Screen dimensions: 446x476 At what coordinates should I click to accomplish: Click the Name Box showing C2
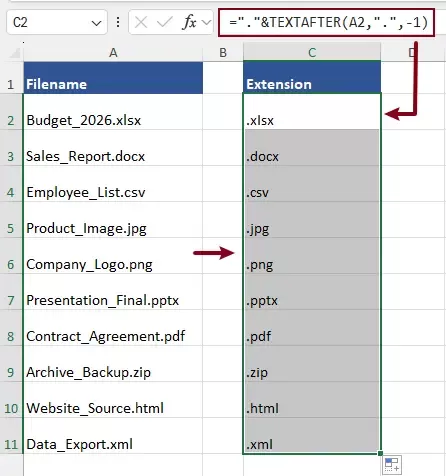[x=57, y=22]
